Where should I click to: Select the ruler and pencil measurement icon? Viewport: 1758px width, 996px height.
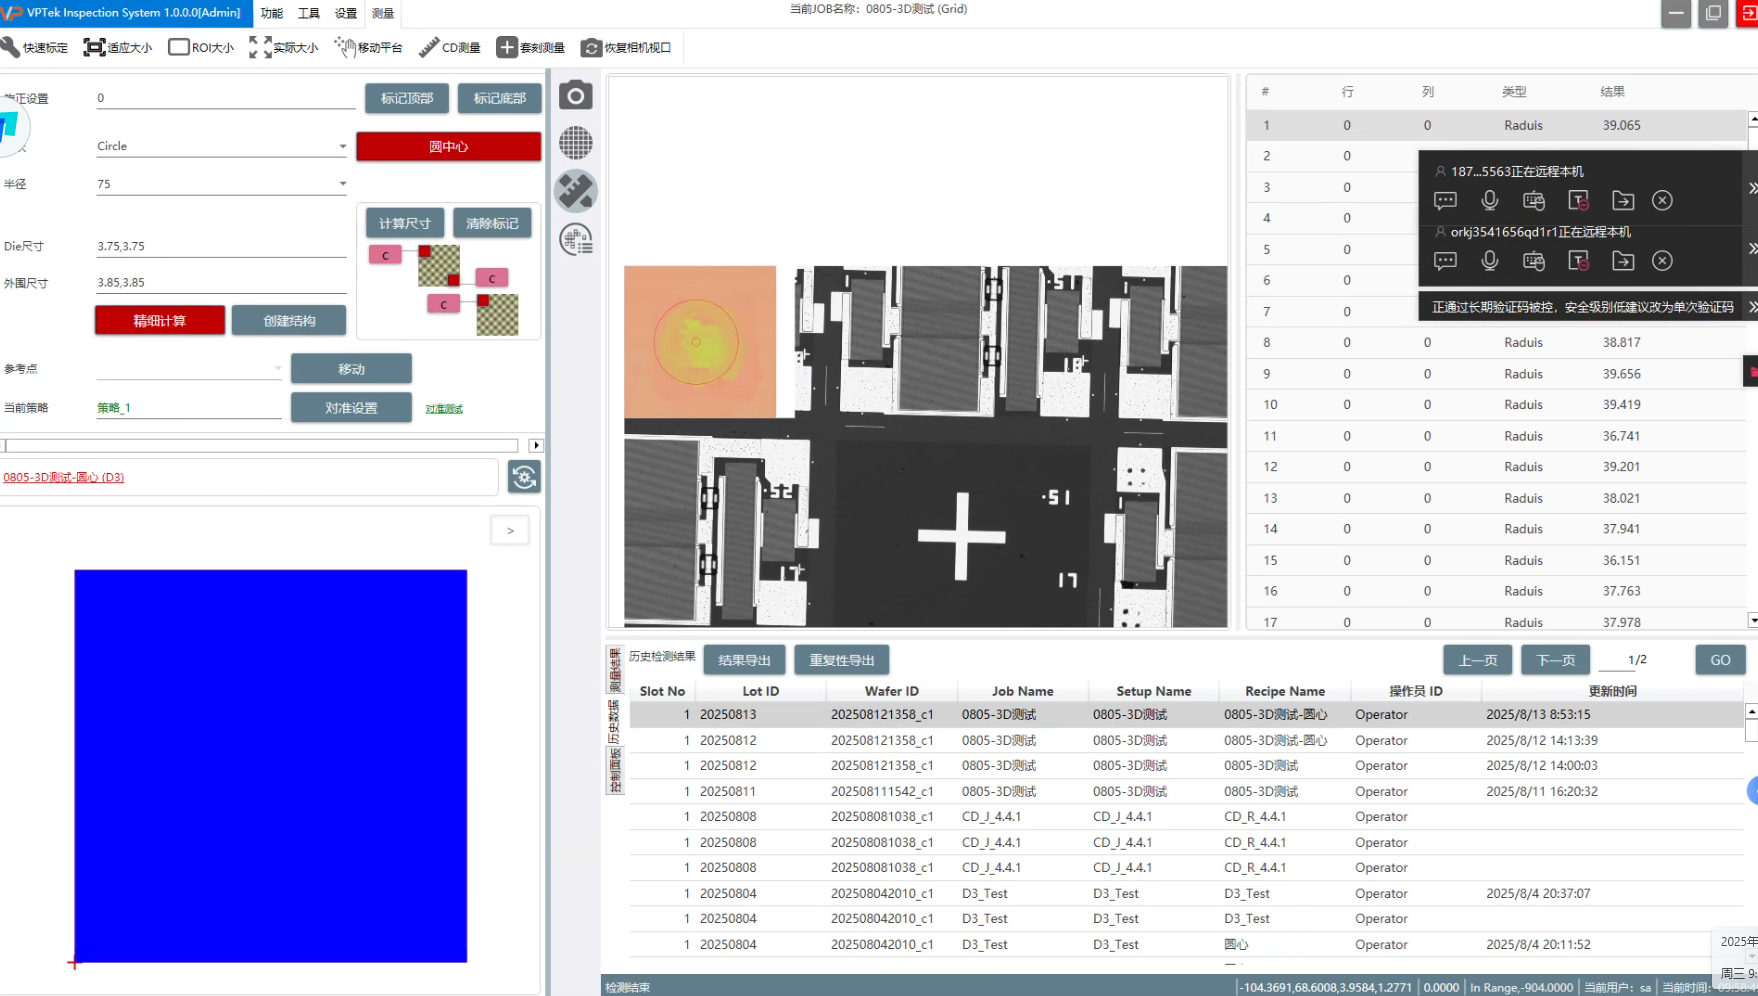click(576, 191)
